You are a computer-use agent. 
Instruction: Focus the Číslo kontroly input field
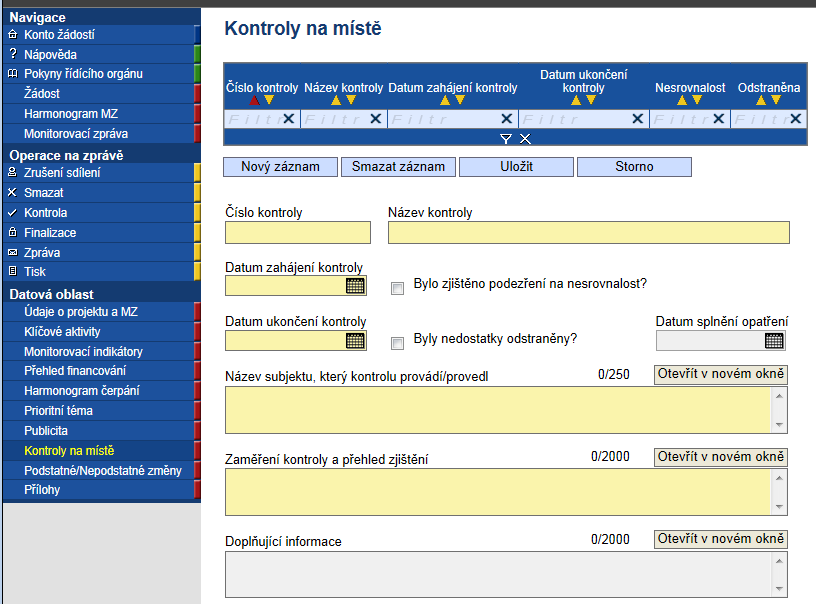click(298, 233)
